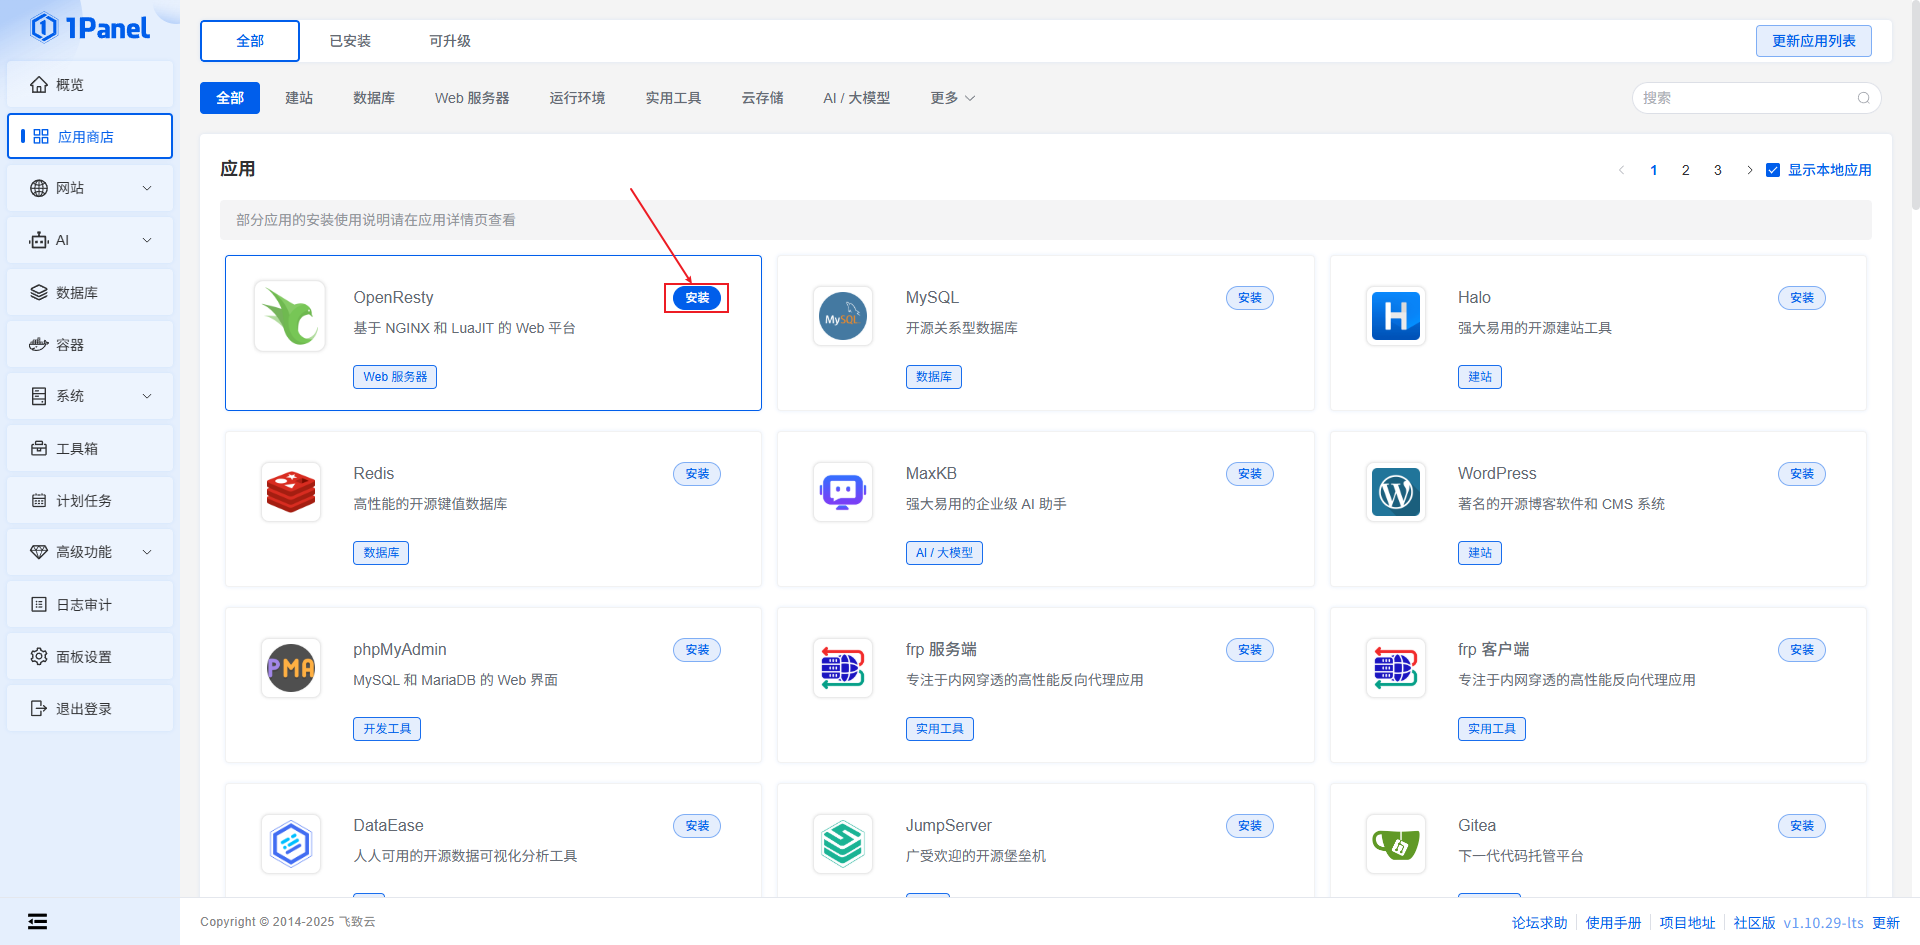Filter by 云存储 category
Image resolution: width=1920 pixels, height=945 pixels.
coord(762,98)
